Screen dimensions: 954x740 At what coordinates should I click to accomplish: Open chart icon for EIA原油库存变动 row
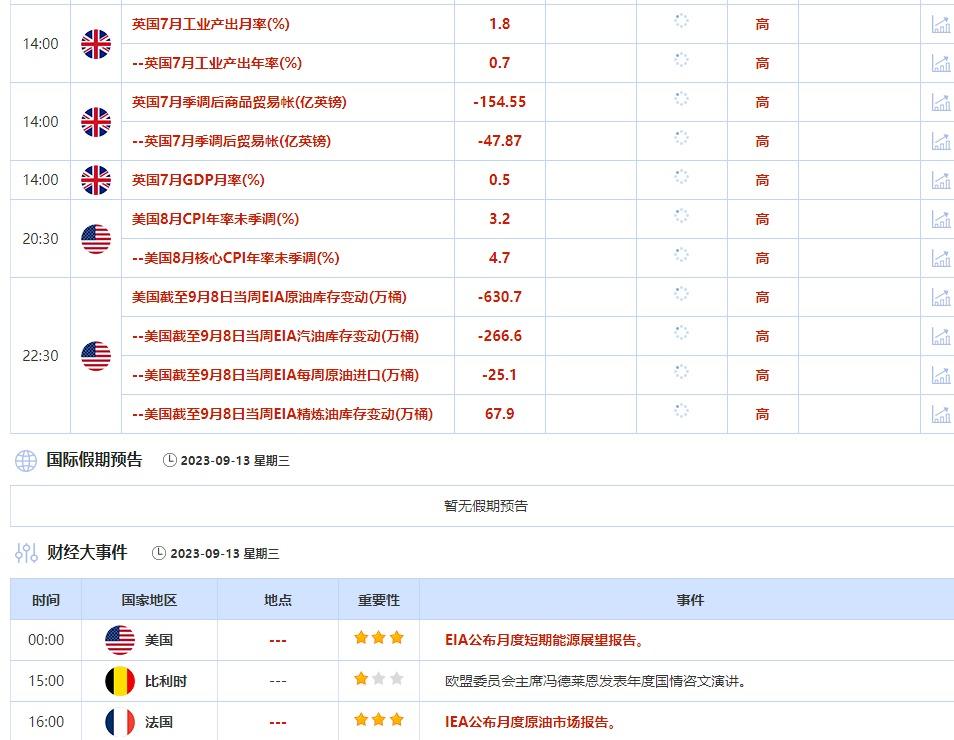point(940,297)
